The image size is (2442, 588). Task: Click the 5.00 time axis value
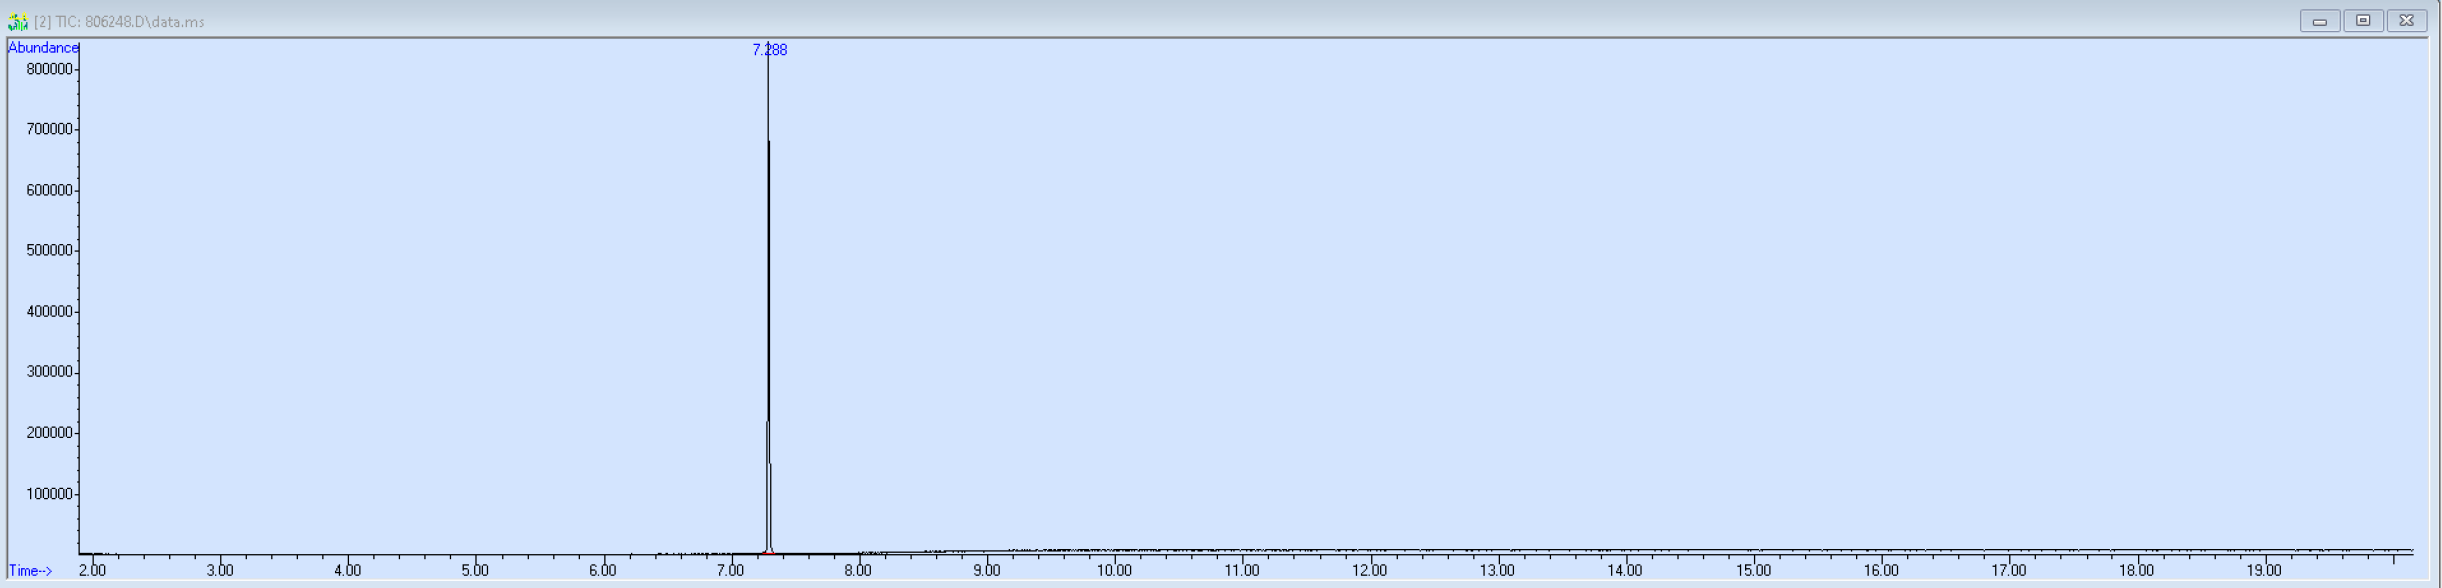[475, 570]
